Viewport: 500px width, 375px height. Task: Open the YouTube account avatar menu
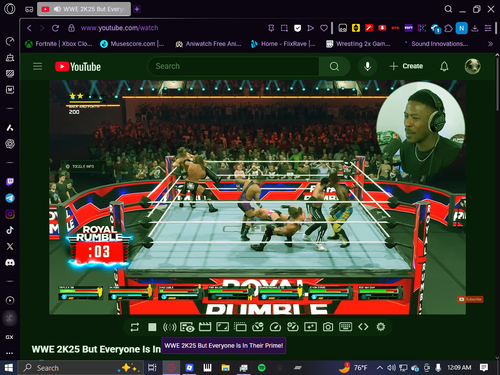pyautogui.click(x=473, y=66)
